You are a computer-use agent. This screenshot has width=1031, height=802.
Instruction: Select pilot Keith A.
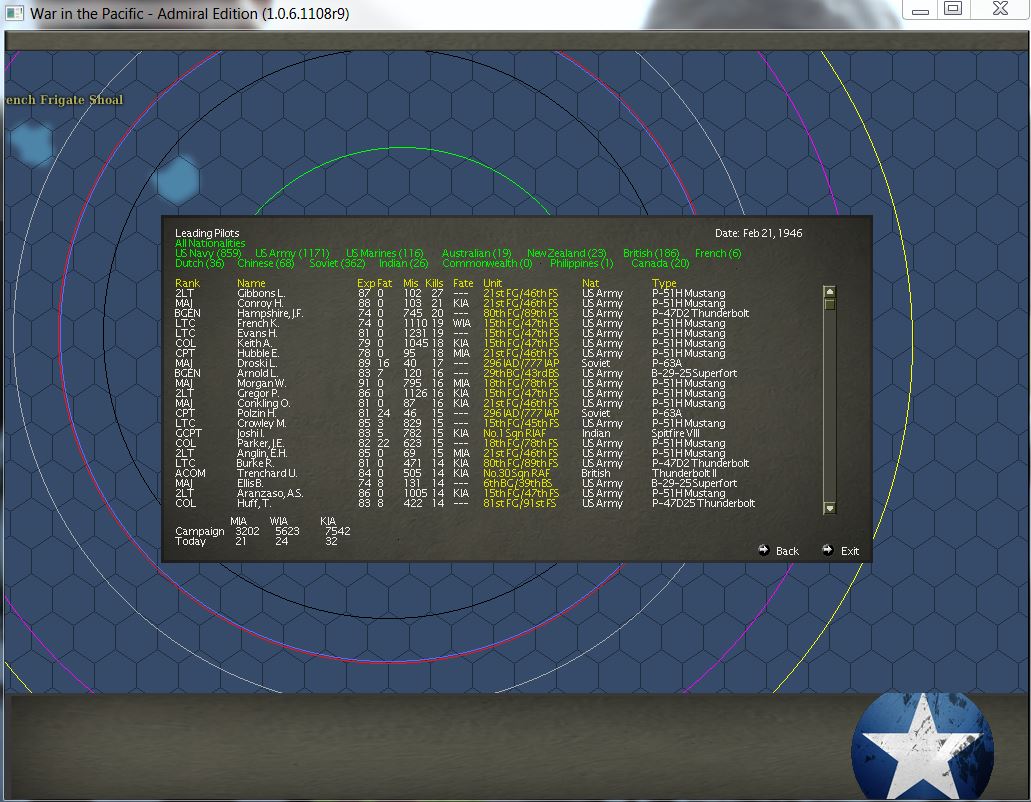click(254, 343)
